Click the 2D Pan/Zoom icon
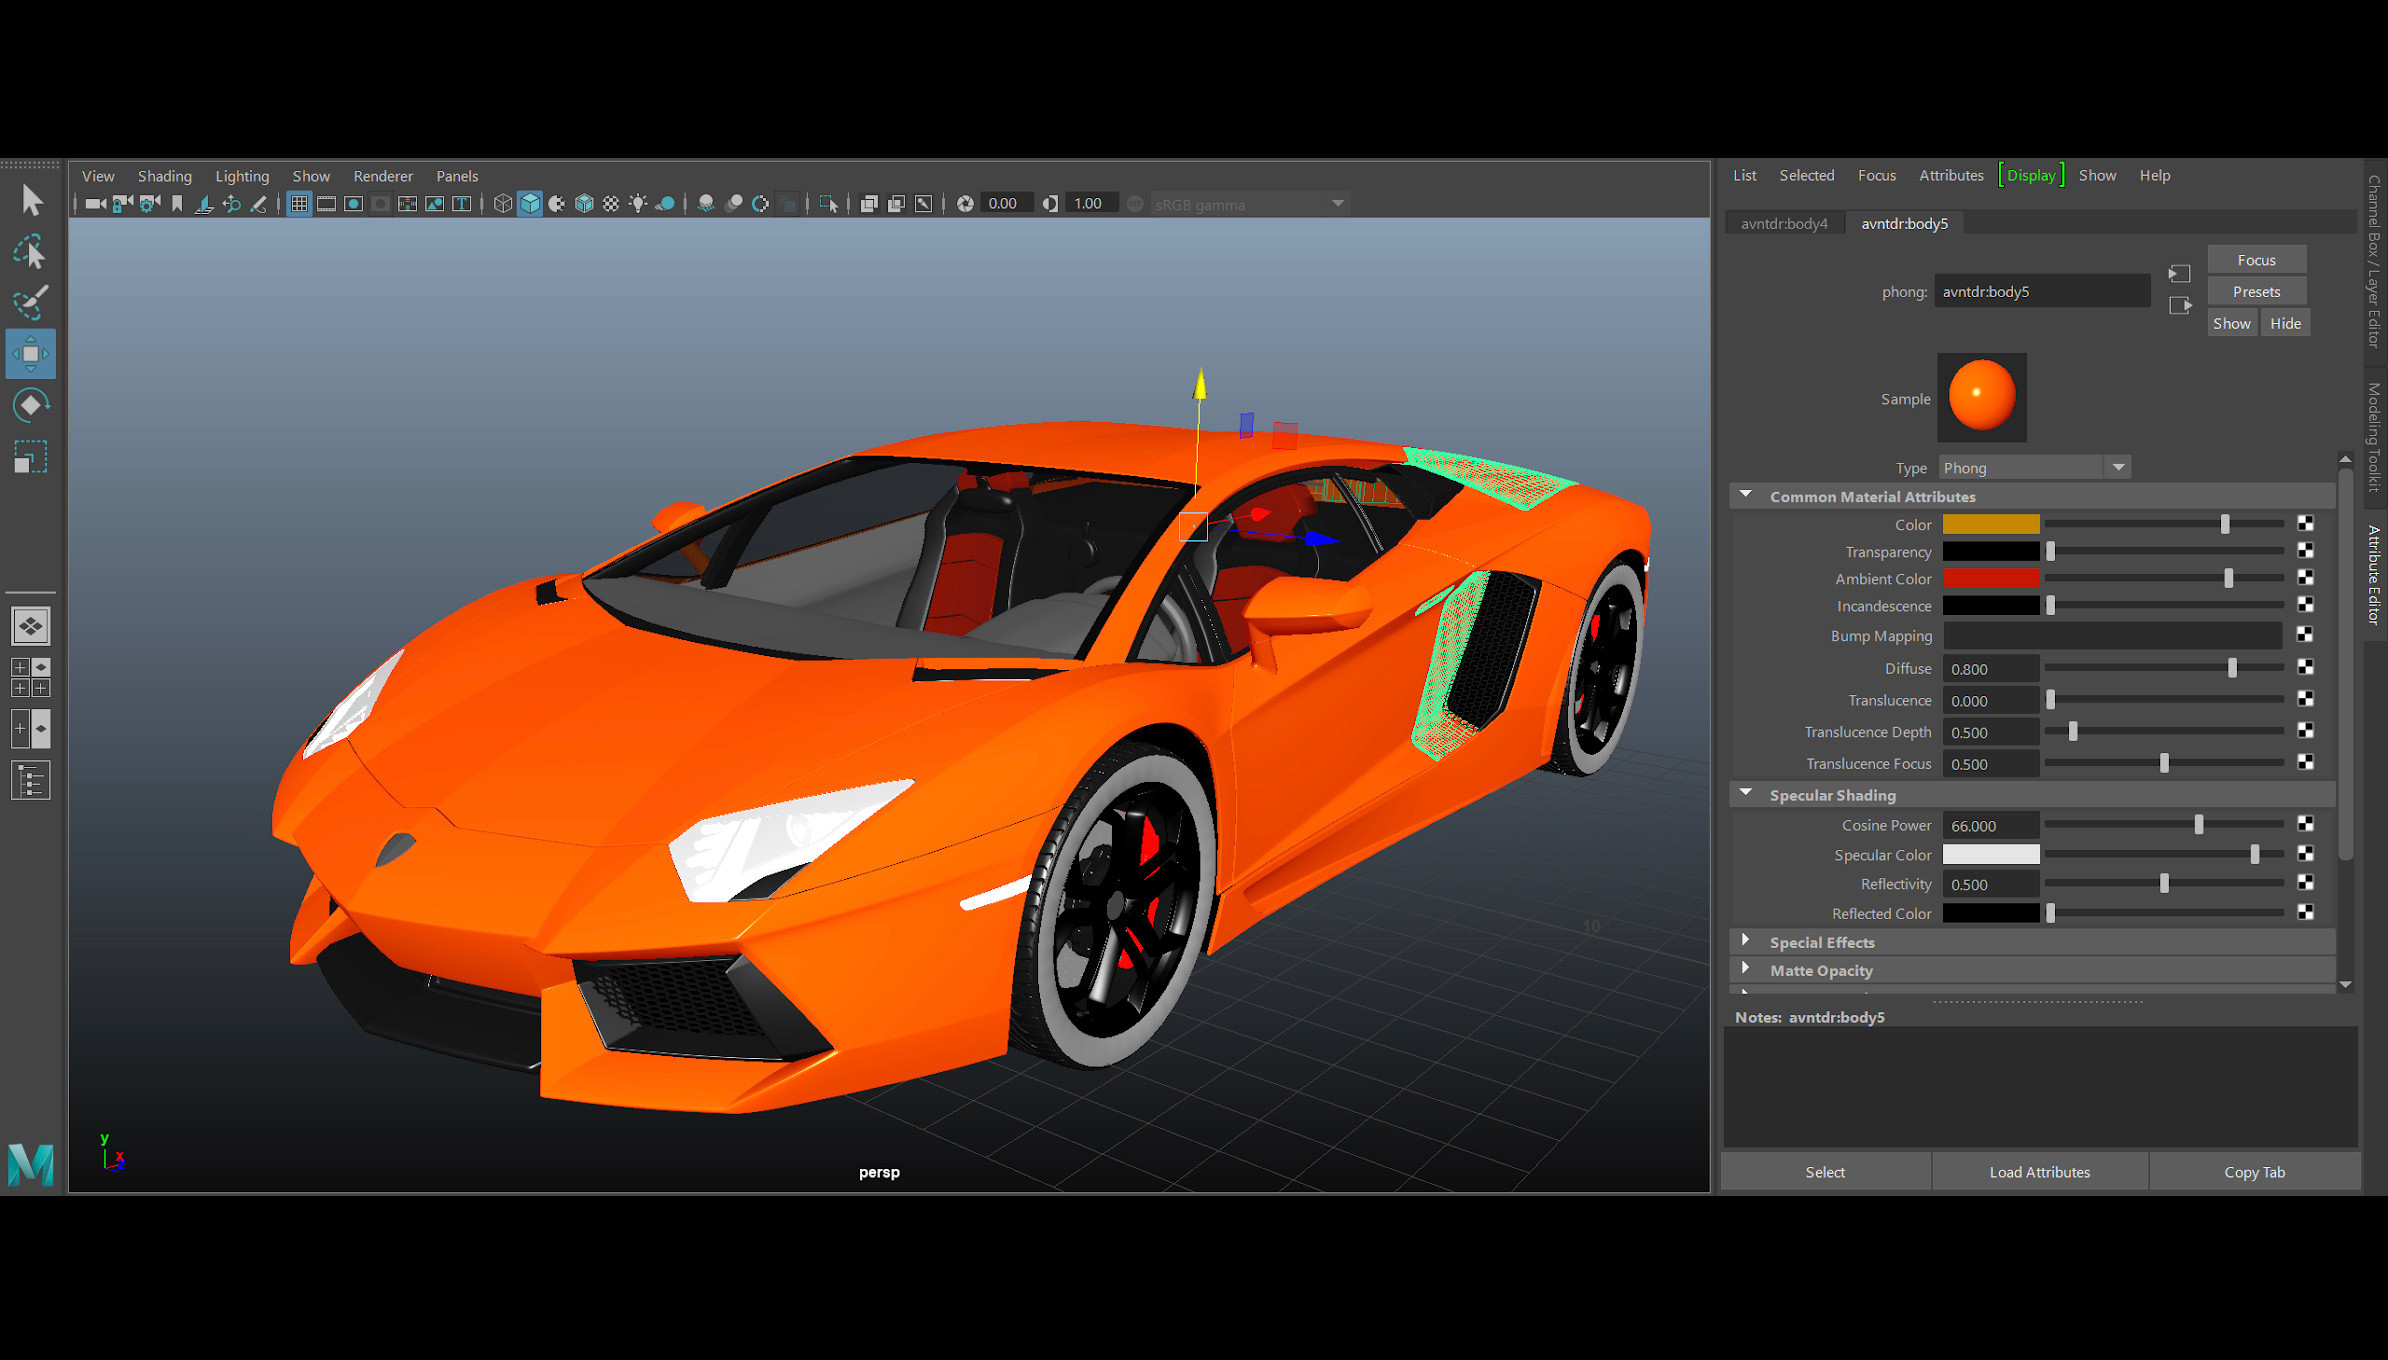This screenshot has height=1360, width=2388. (231, 204)
